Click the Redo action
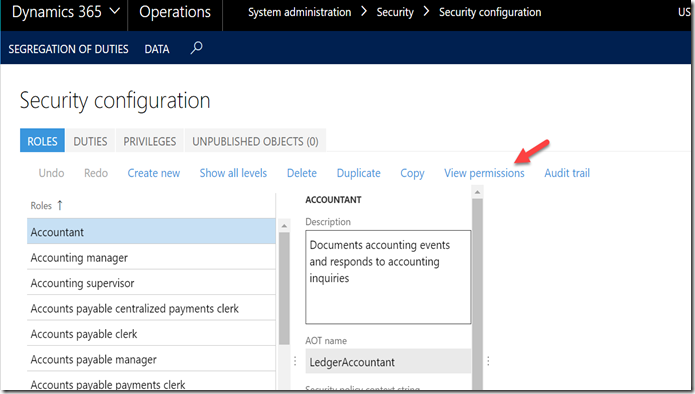 point(96,173)
